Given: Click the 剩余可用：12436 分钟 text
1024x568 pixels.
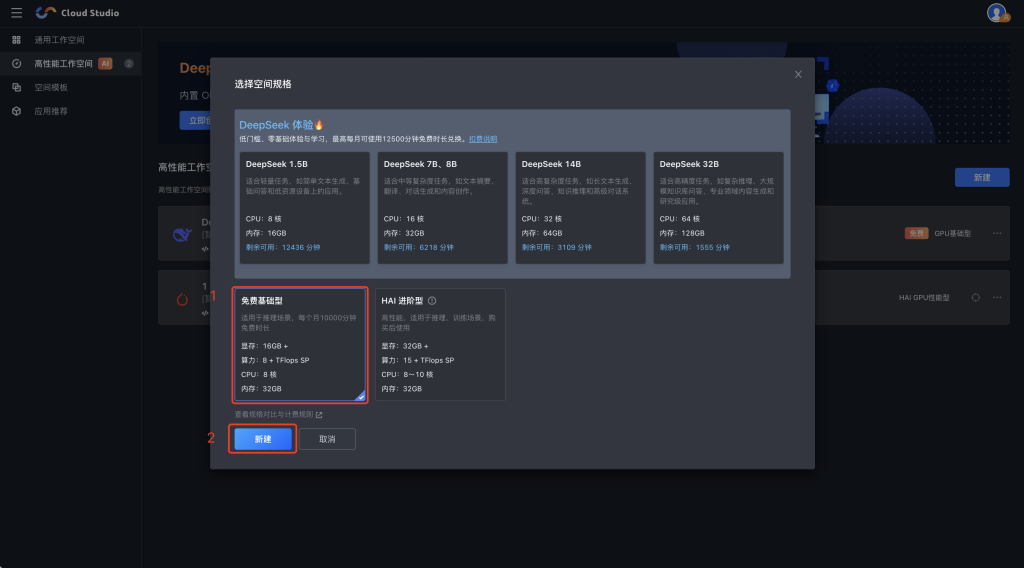Looking at the screenshot, I should point(283,247).
